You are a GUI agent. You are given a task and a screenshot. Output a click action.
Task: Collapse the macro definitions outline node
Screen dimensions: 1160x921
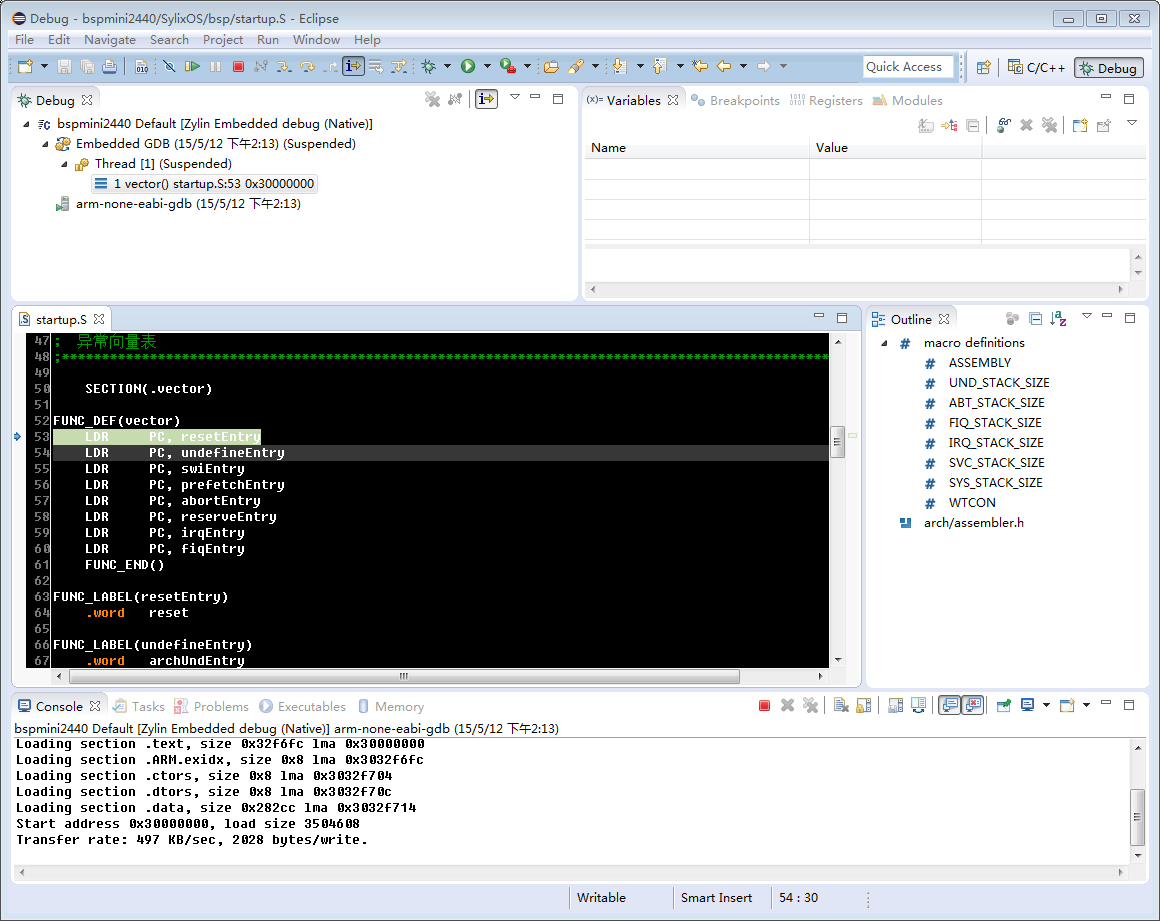tap(885, 343)
